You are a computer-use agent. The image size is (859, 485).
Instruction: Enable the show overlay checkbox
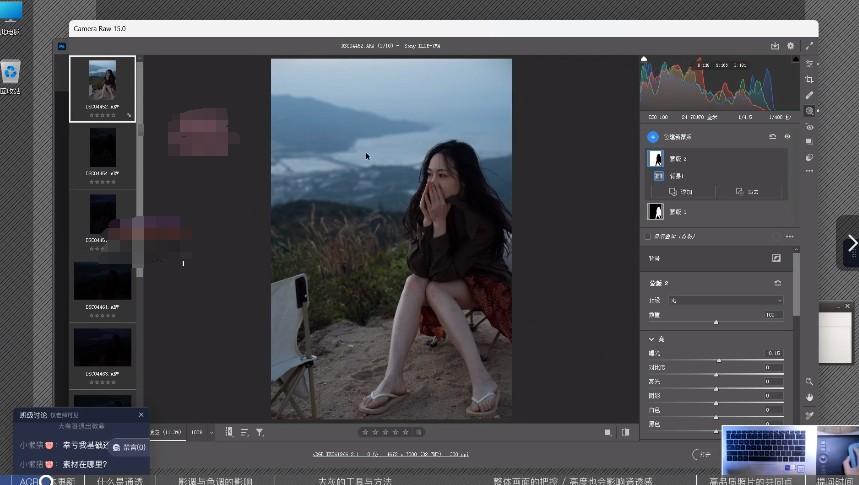coord(647,237)
